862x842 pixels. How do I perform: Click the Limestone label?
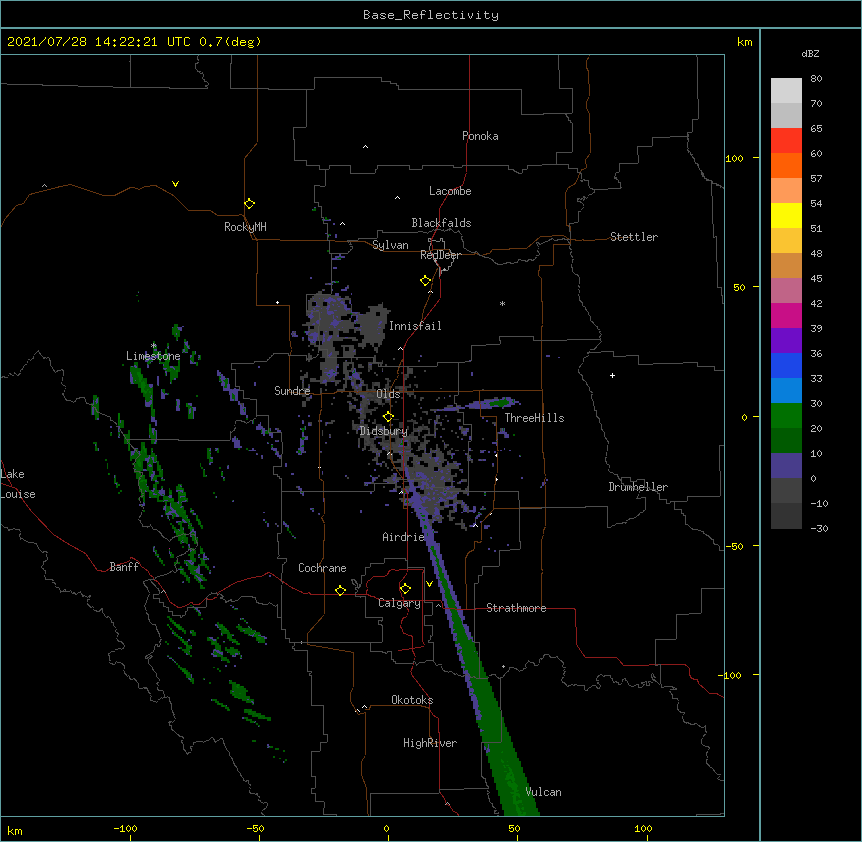(153, 356)
